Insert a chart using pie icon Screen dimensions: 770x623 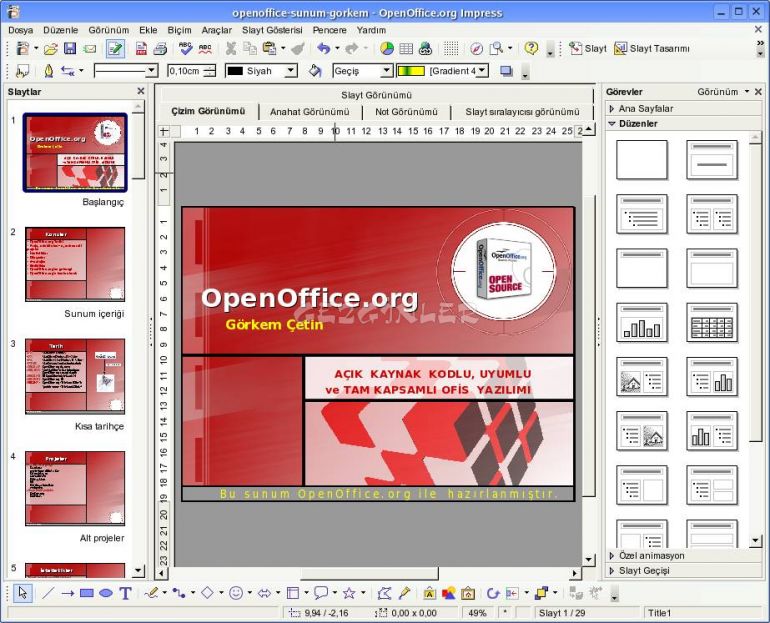(x=387, y=49)
